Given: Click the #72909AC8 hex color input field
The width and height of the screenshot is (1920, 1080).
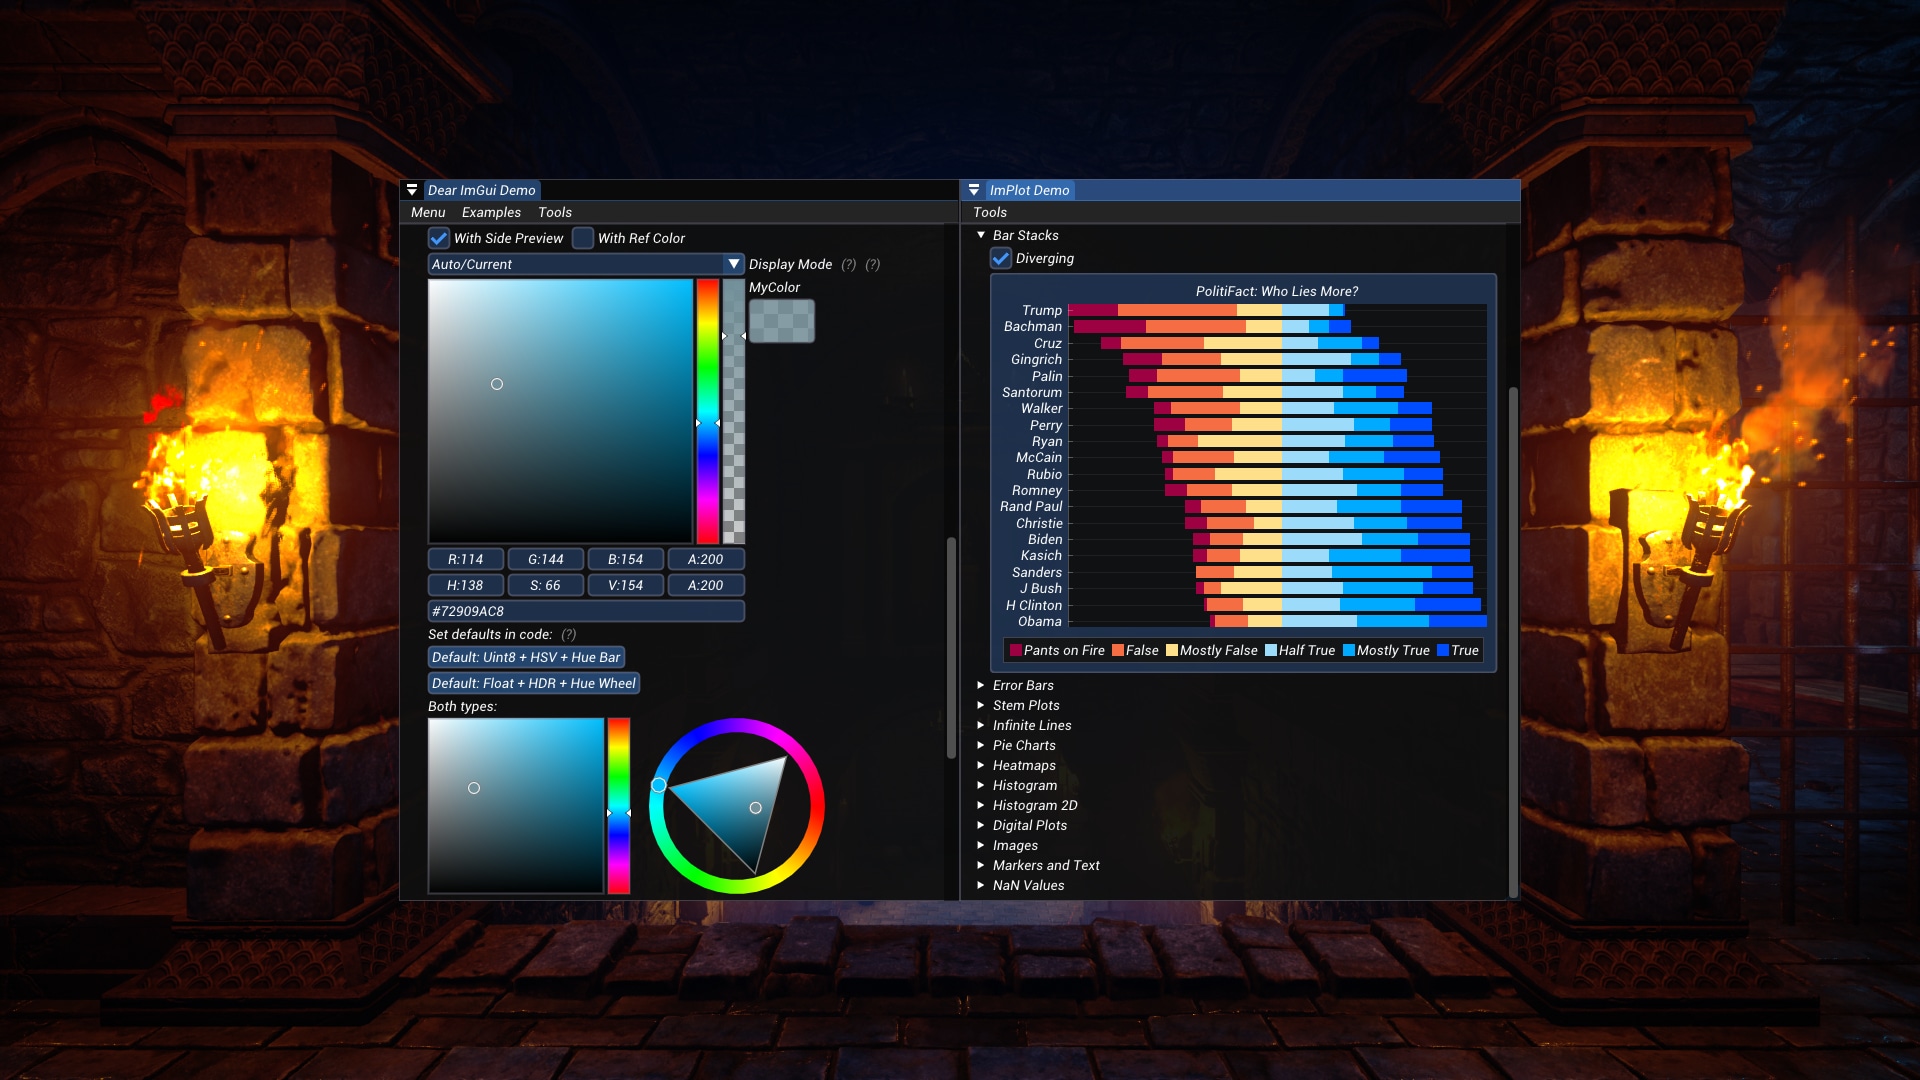Looking at the screenshot, I should click(586, 611).
